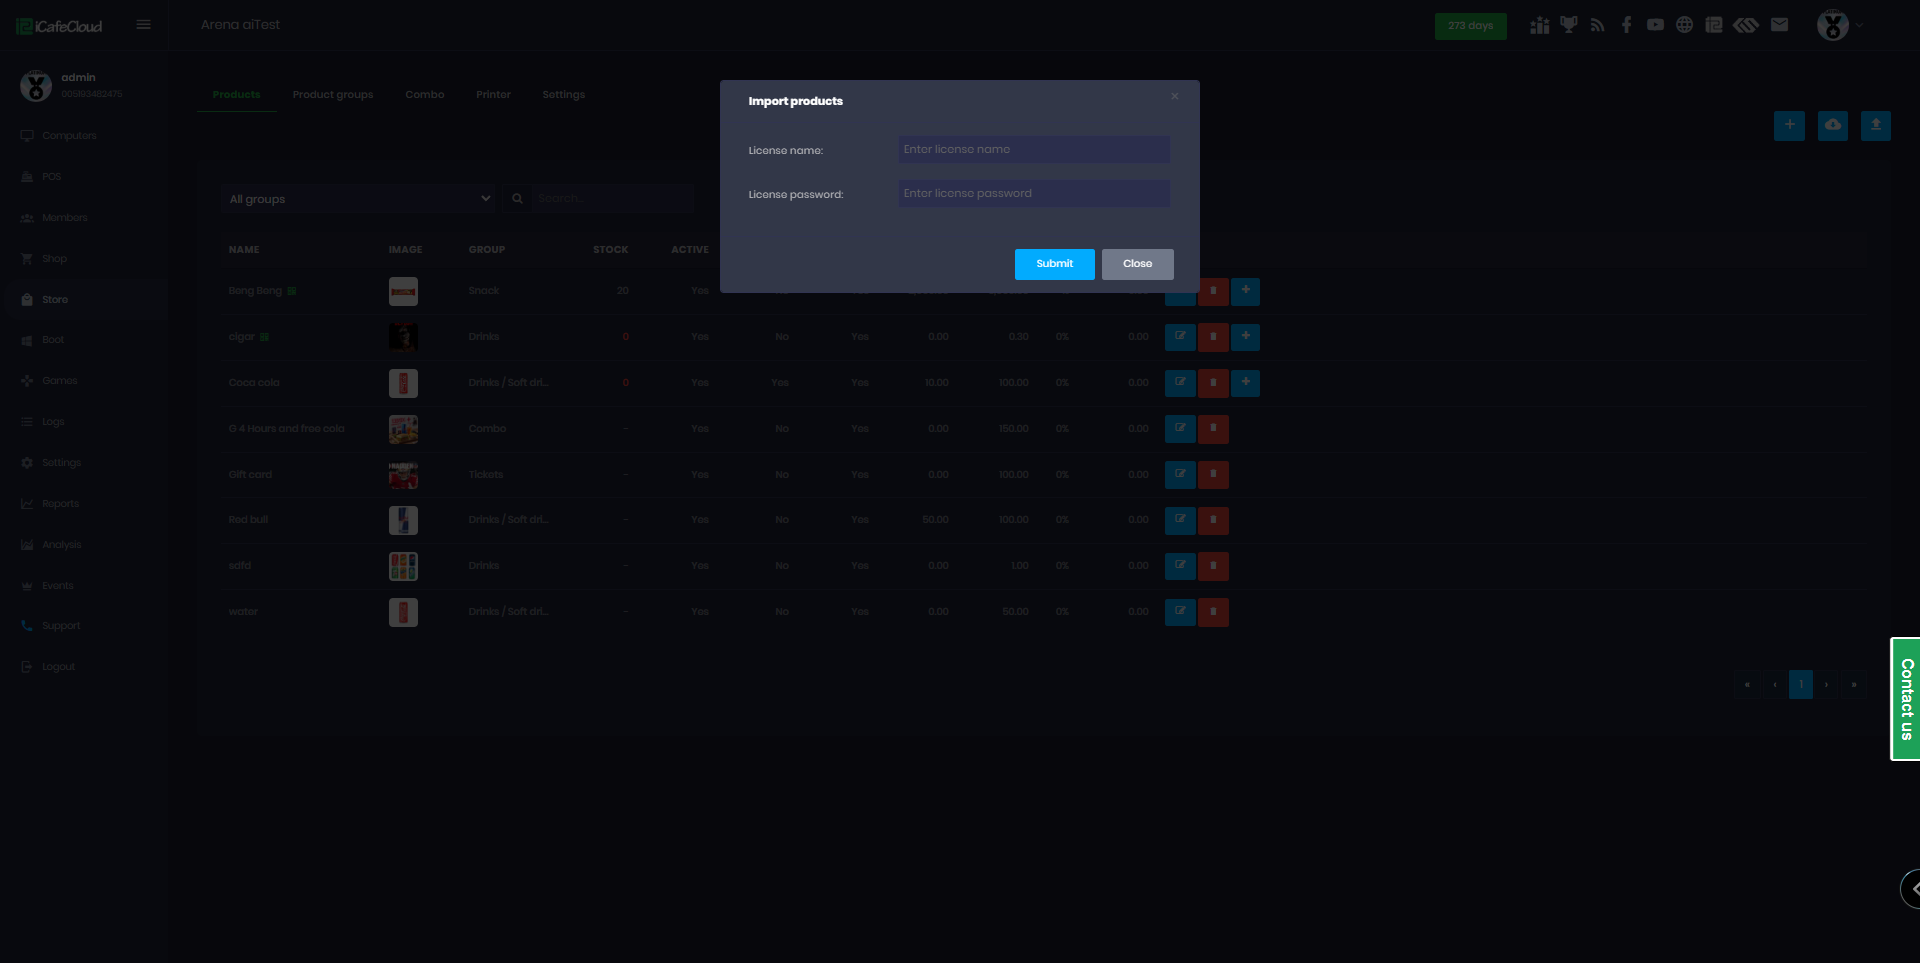Expand the side panel arrow at right edge

tap(1911, 888)
